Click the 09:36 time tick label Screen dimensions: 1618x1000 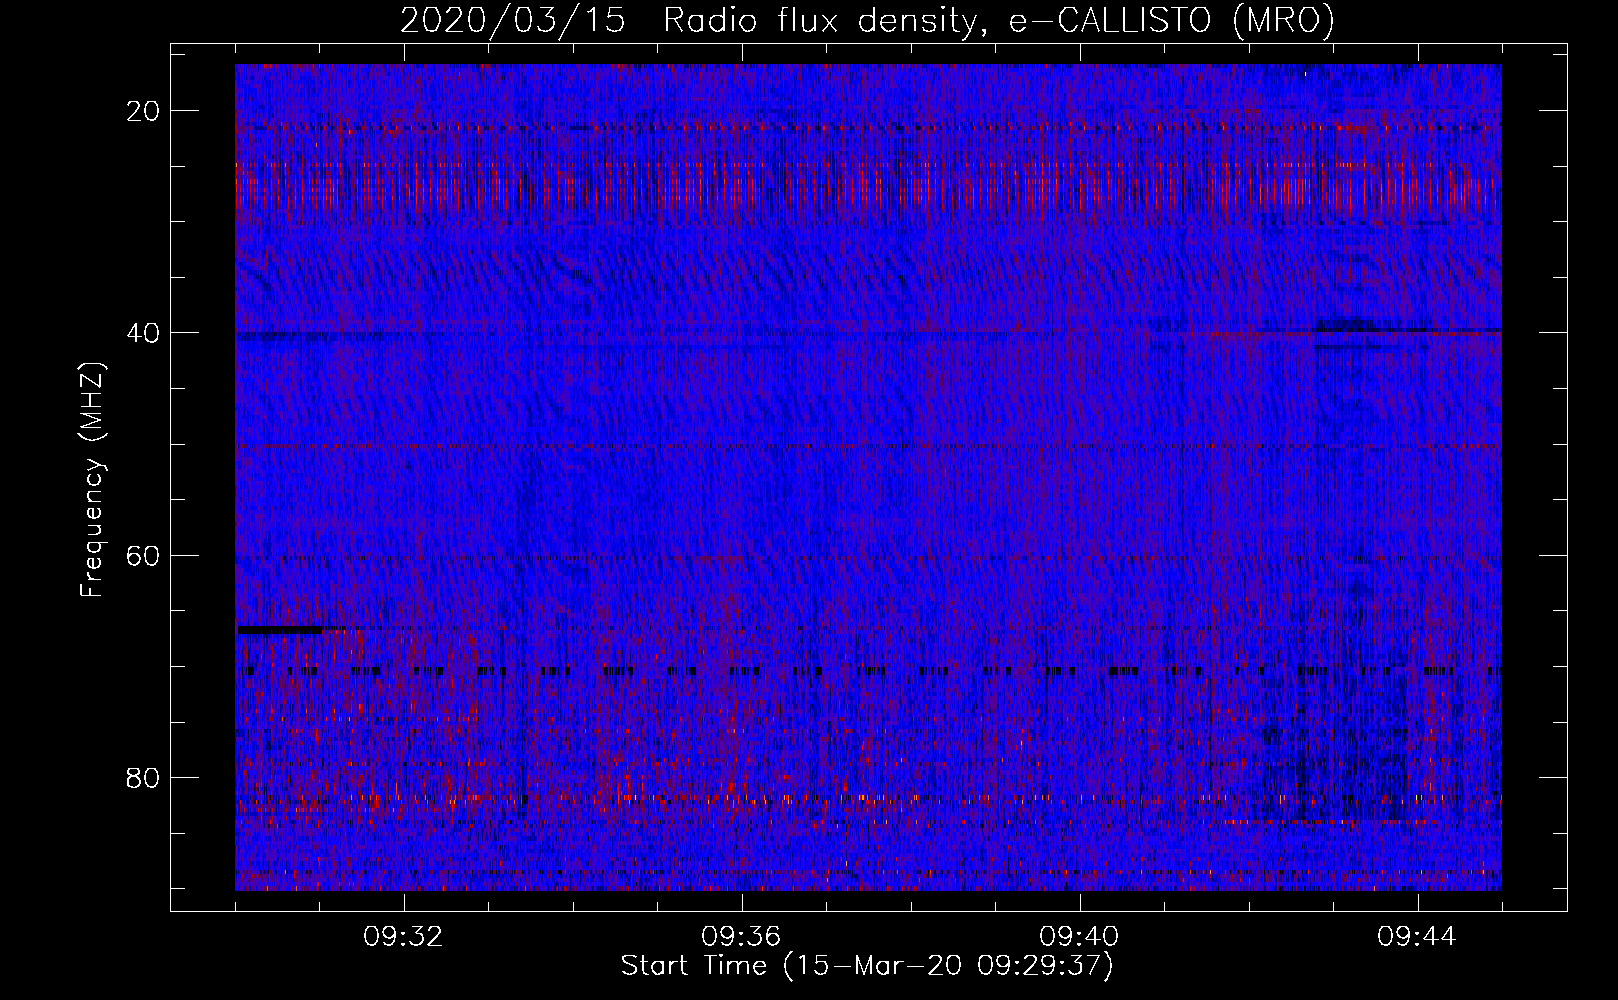point(741,937)
